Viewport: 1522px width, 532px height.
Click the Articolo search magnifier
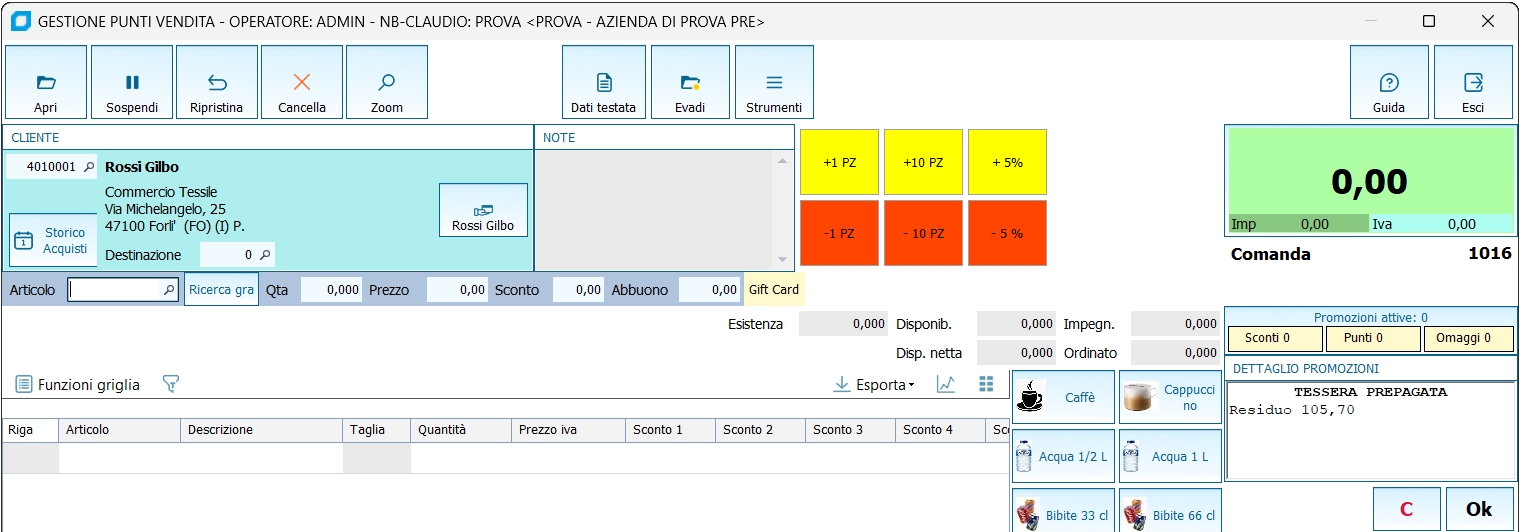coord(169,290)
